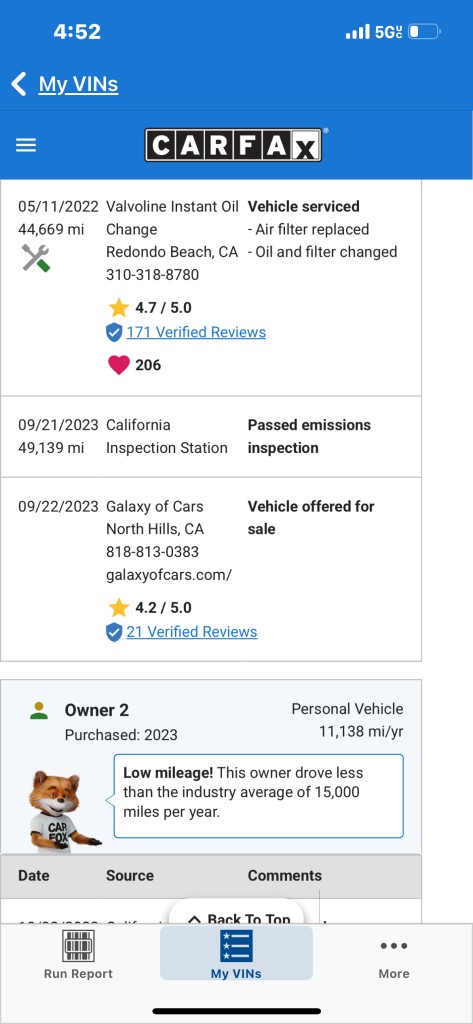Tap the CARFAX logo
This screenshot has width=473, height=1024.
233,144
